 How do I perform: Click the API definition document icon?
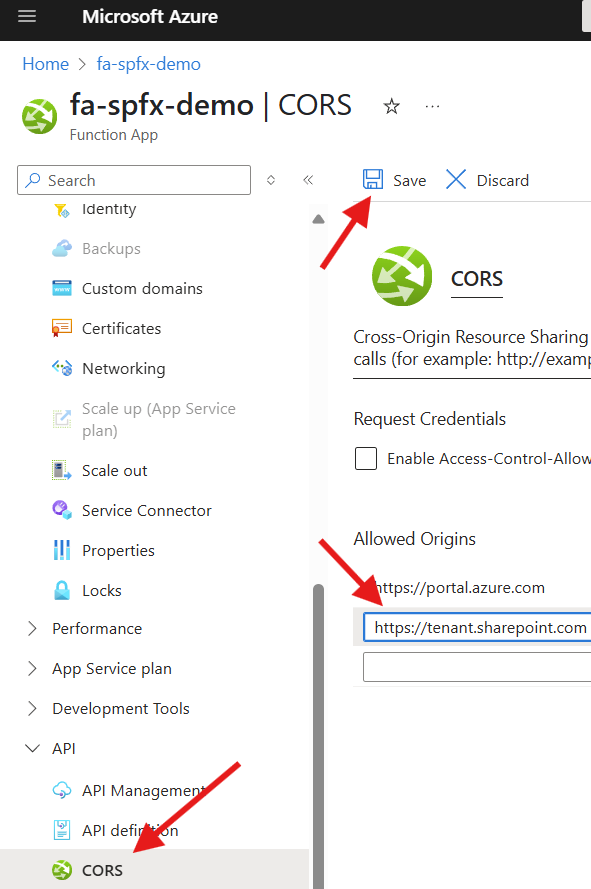62,830
